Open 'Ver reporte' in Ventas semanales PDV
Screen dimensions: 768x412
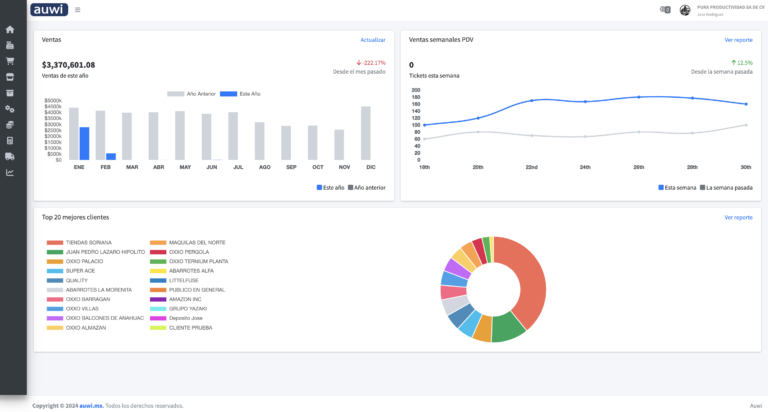[x=738, y=40]
